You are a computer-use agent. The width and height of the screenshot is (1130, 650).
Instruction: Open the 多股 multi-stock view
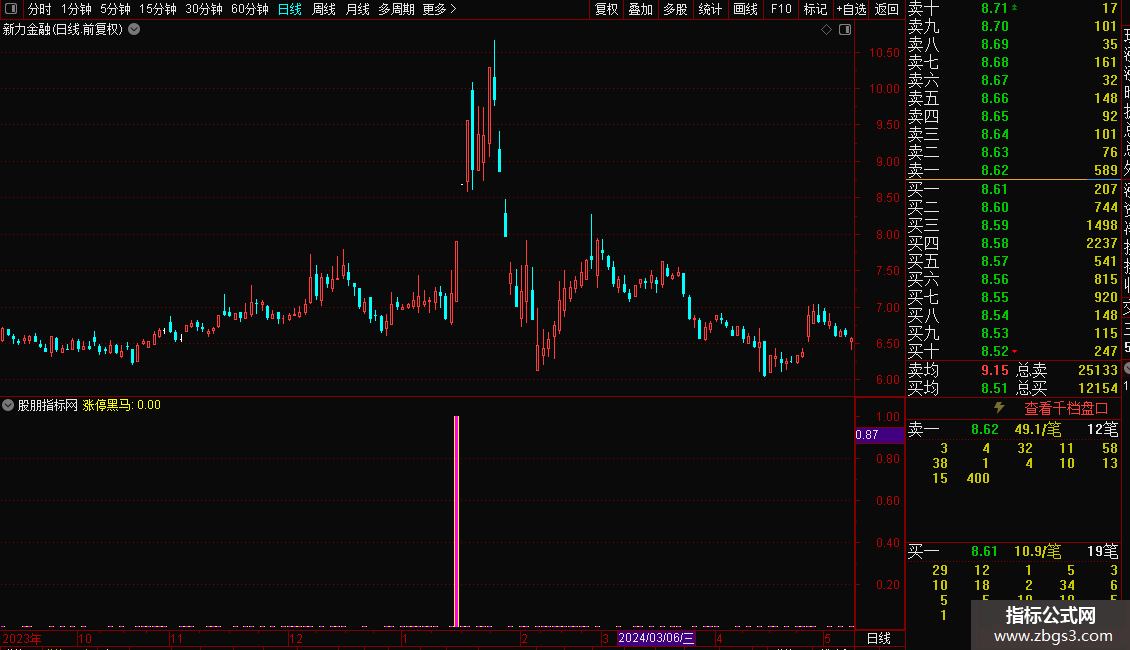tap(675, 9)
